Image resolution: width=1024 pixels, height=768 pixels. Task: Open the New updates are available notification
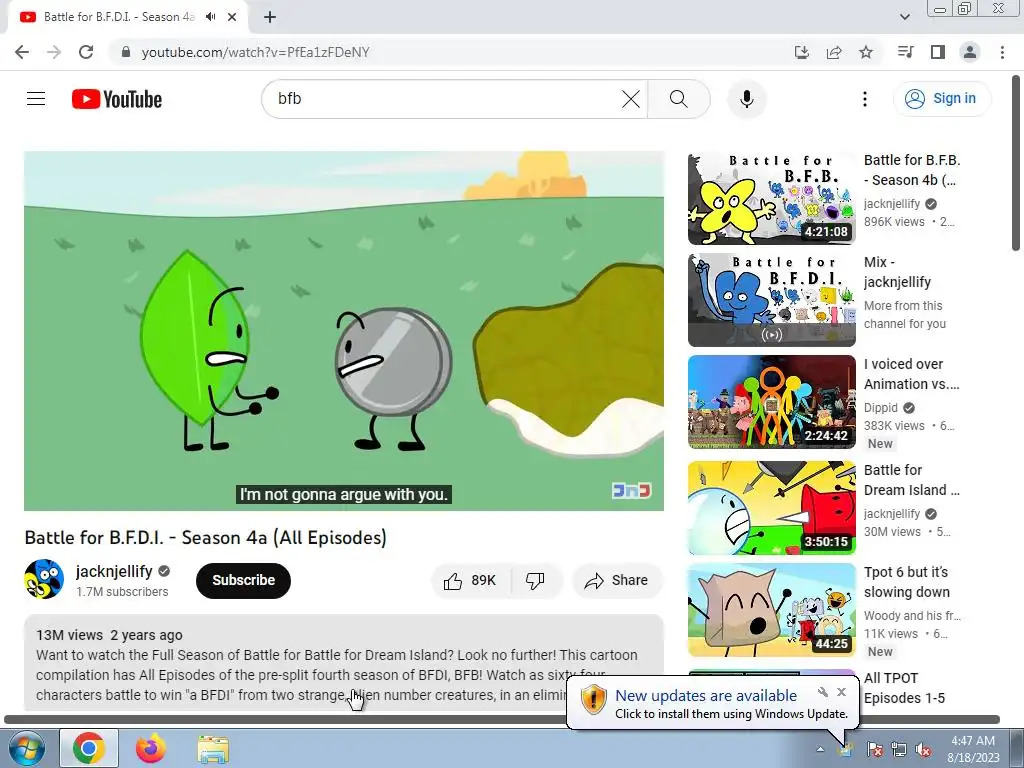706,696
